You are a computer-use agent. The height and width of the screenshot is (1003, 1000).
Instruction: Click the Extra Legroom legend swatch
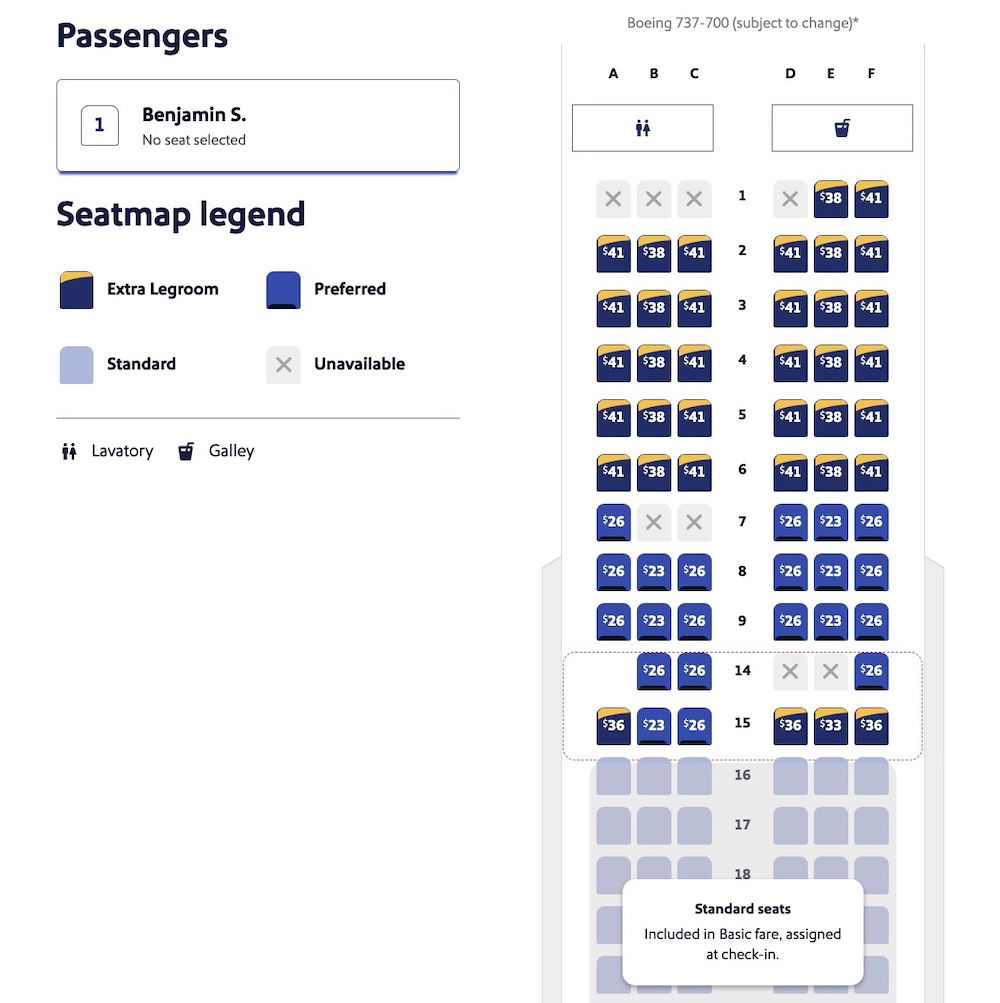coord(77,290)
